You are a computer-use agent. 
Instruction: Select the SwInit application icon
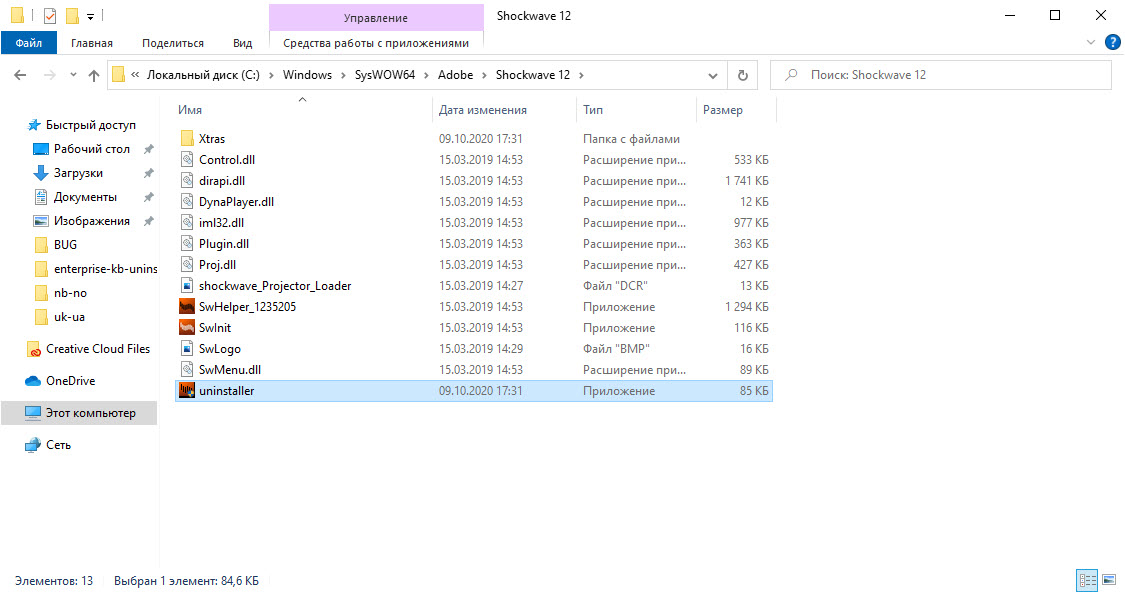pyautogui.click(x=187, y=328)
